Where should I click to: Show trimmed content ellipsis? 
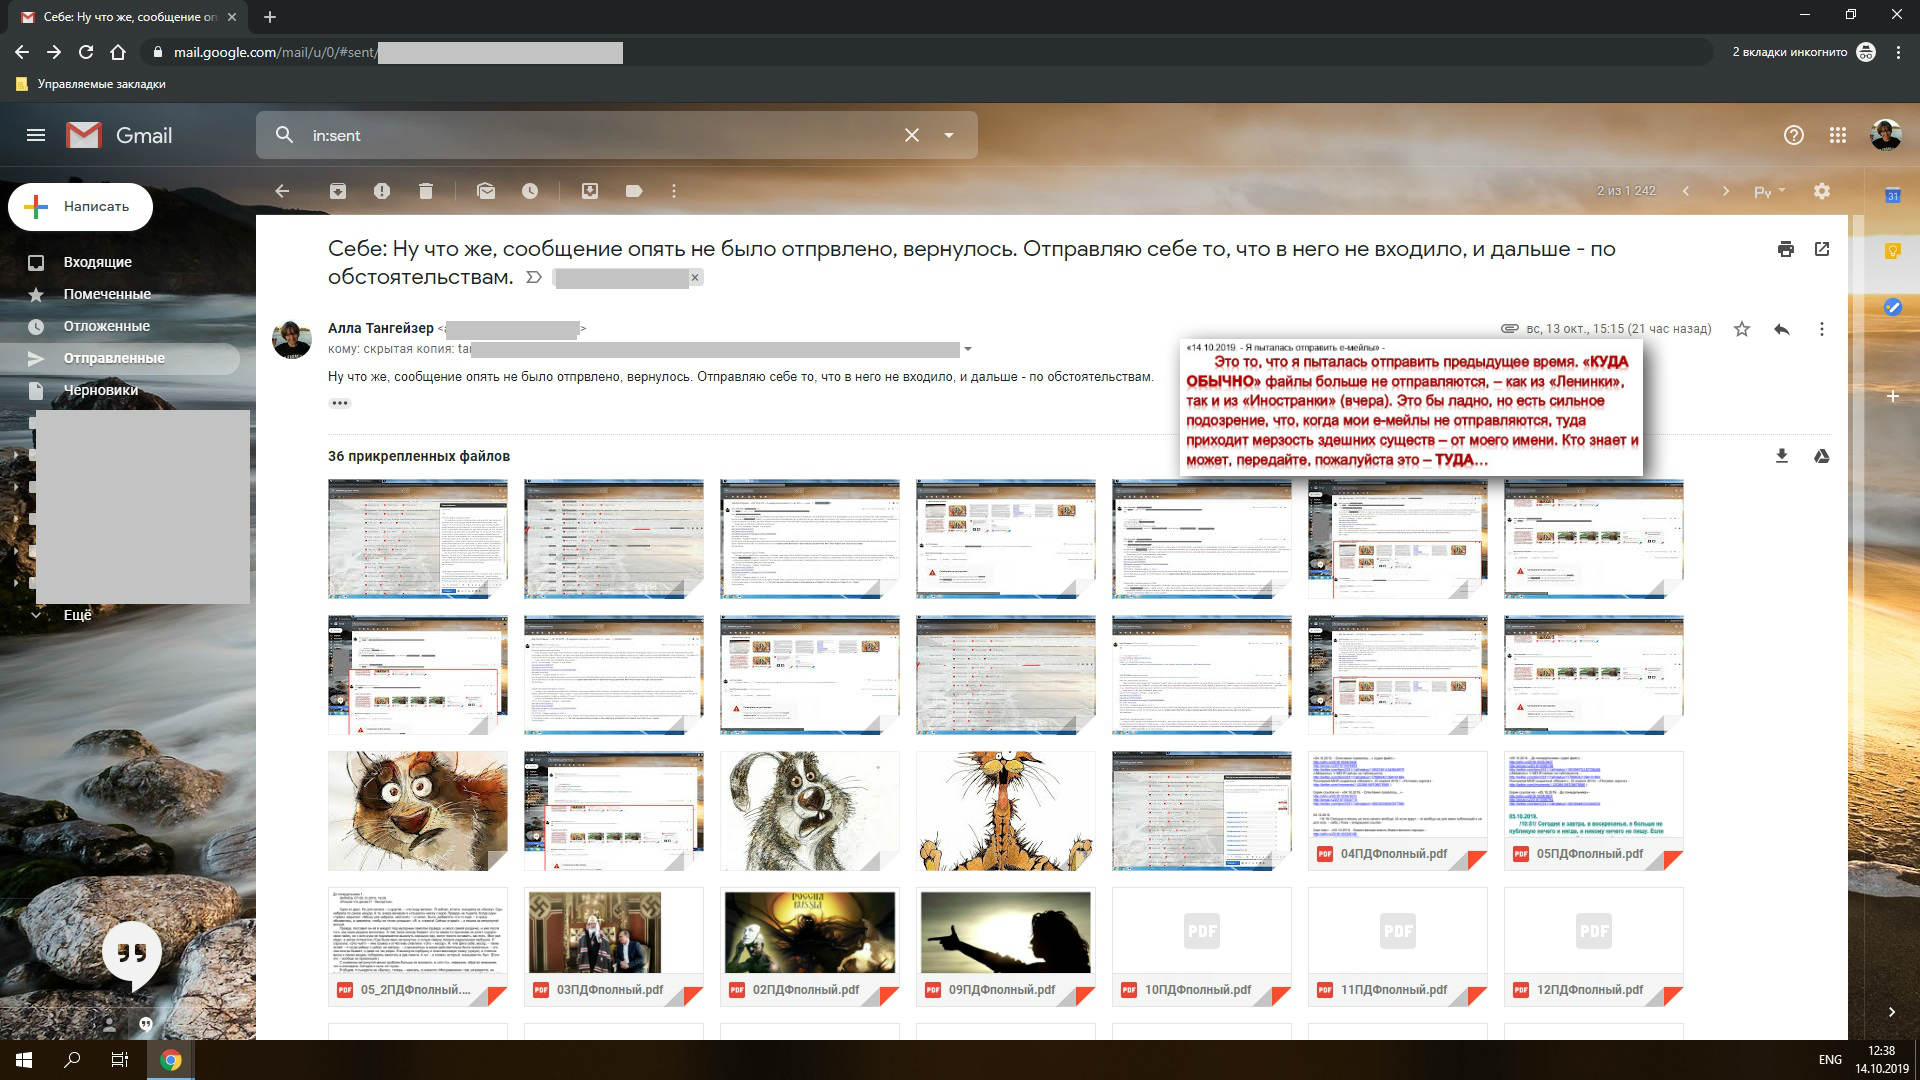click(x=340, y=403)
